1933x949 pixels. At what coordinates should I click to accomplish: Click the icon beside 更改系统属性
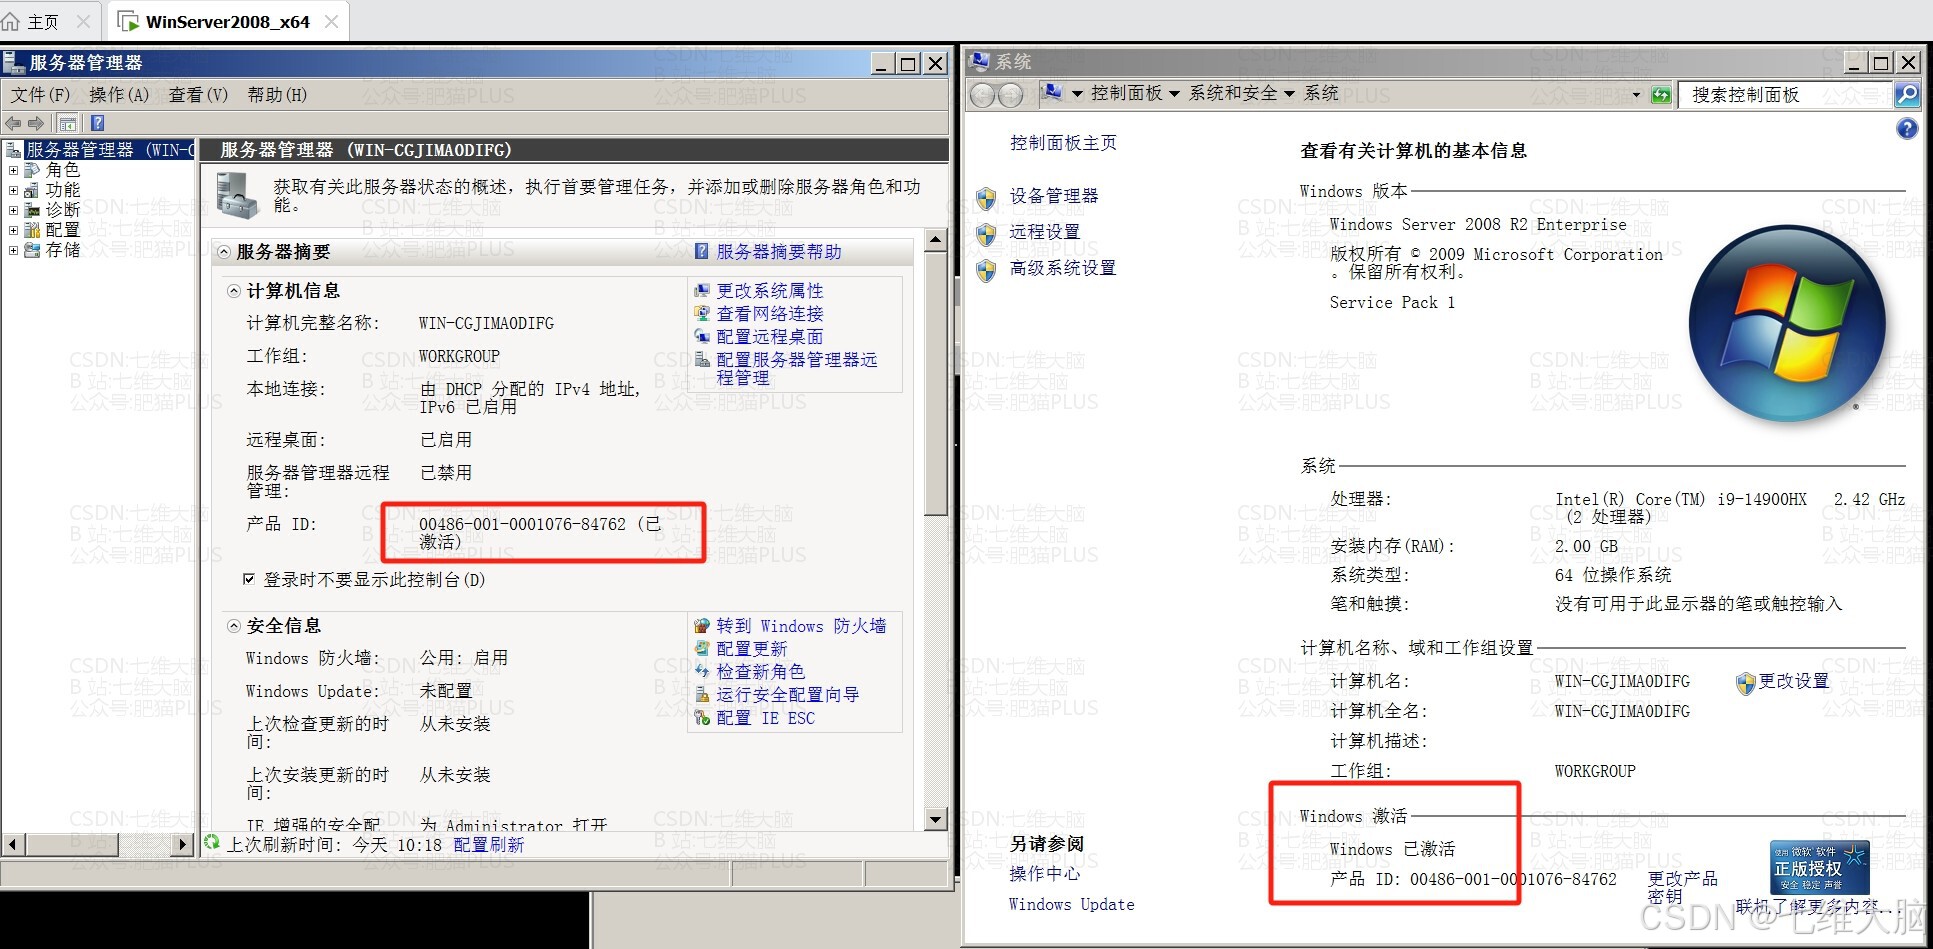point(702,291)
